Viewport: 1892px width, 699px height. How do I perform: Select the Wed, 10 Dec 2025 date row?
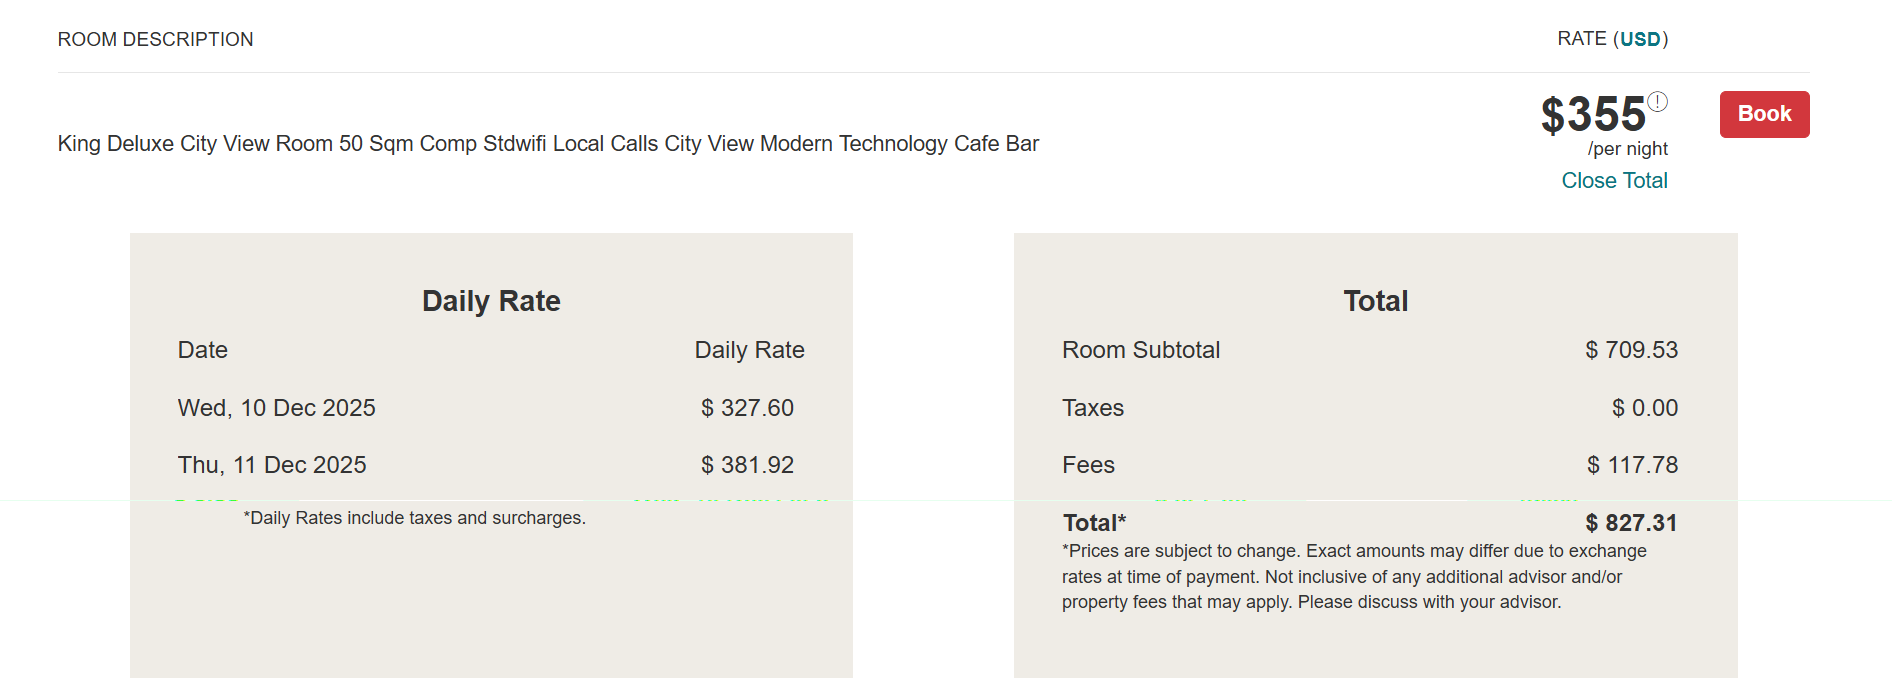(x=276, y=408)
